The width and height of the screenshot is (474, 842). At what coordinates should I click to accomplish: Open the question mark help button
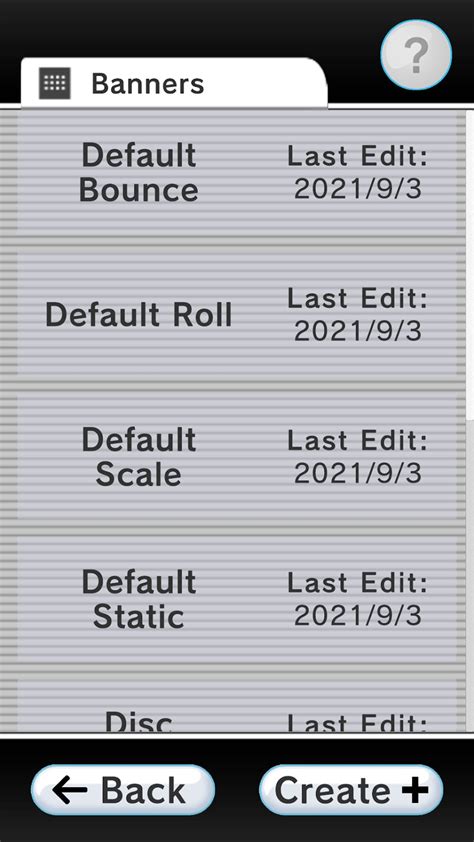(416, 54)
